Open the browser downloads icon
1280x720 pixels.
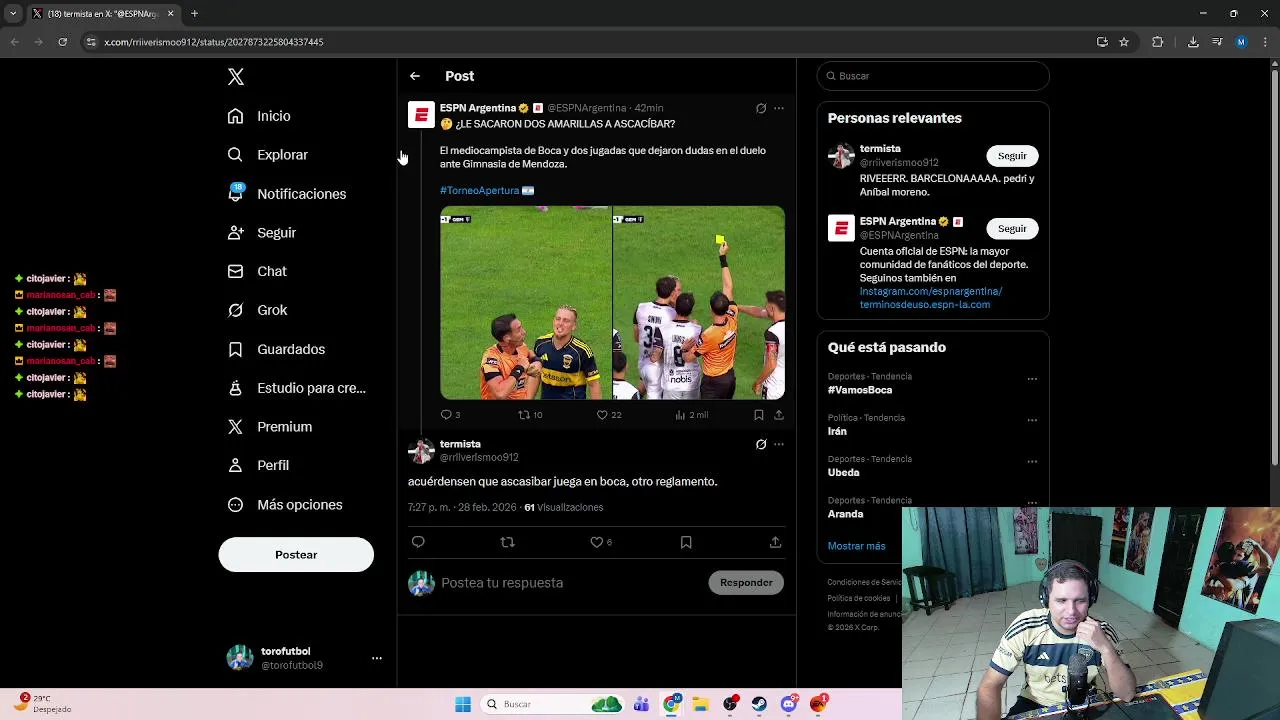point(1193,42)
